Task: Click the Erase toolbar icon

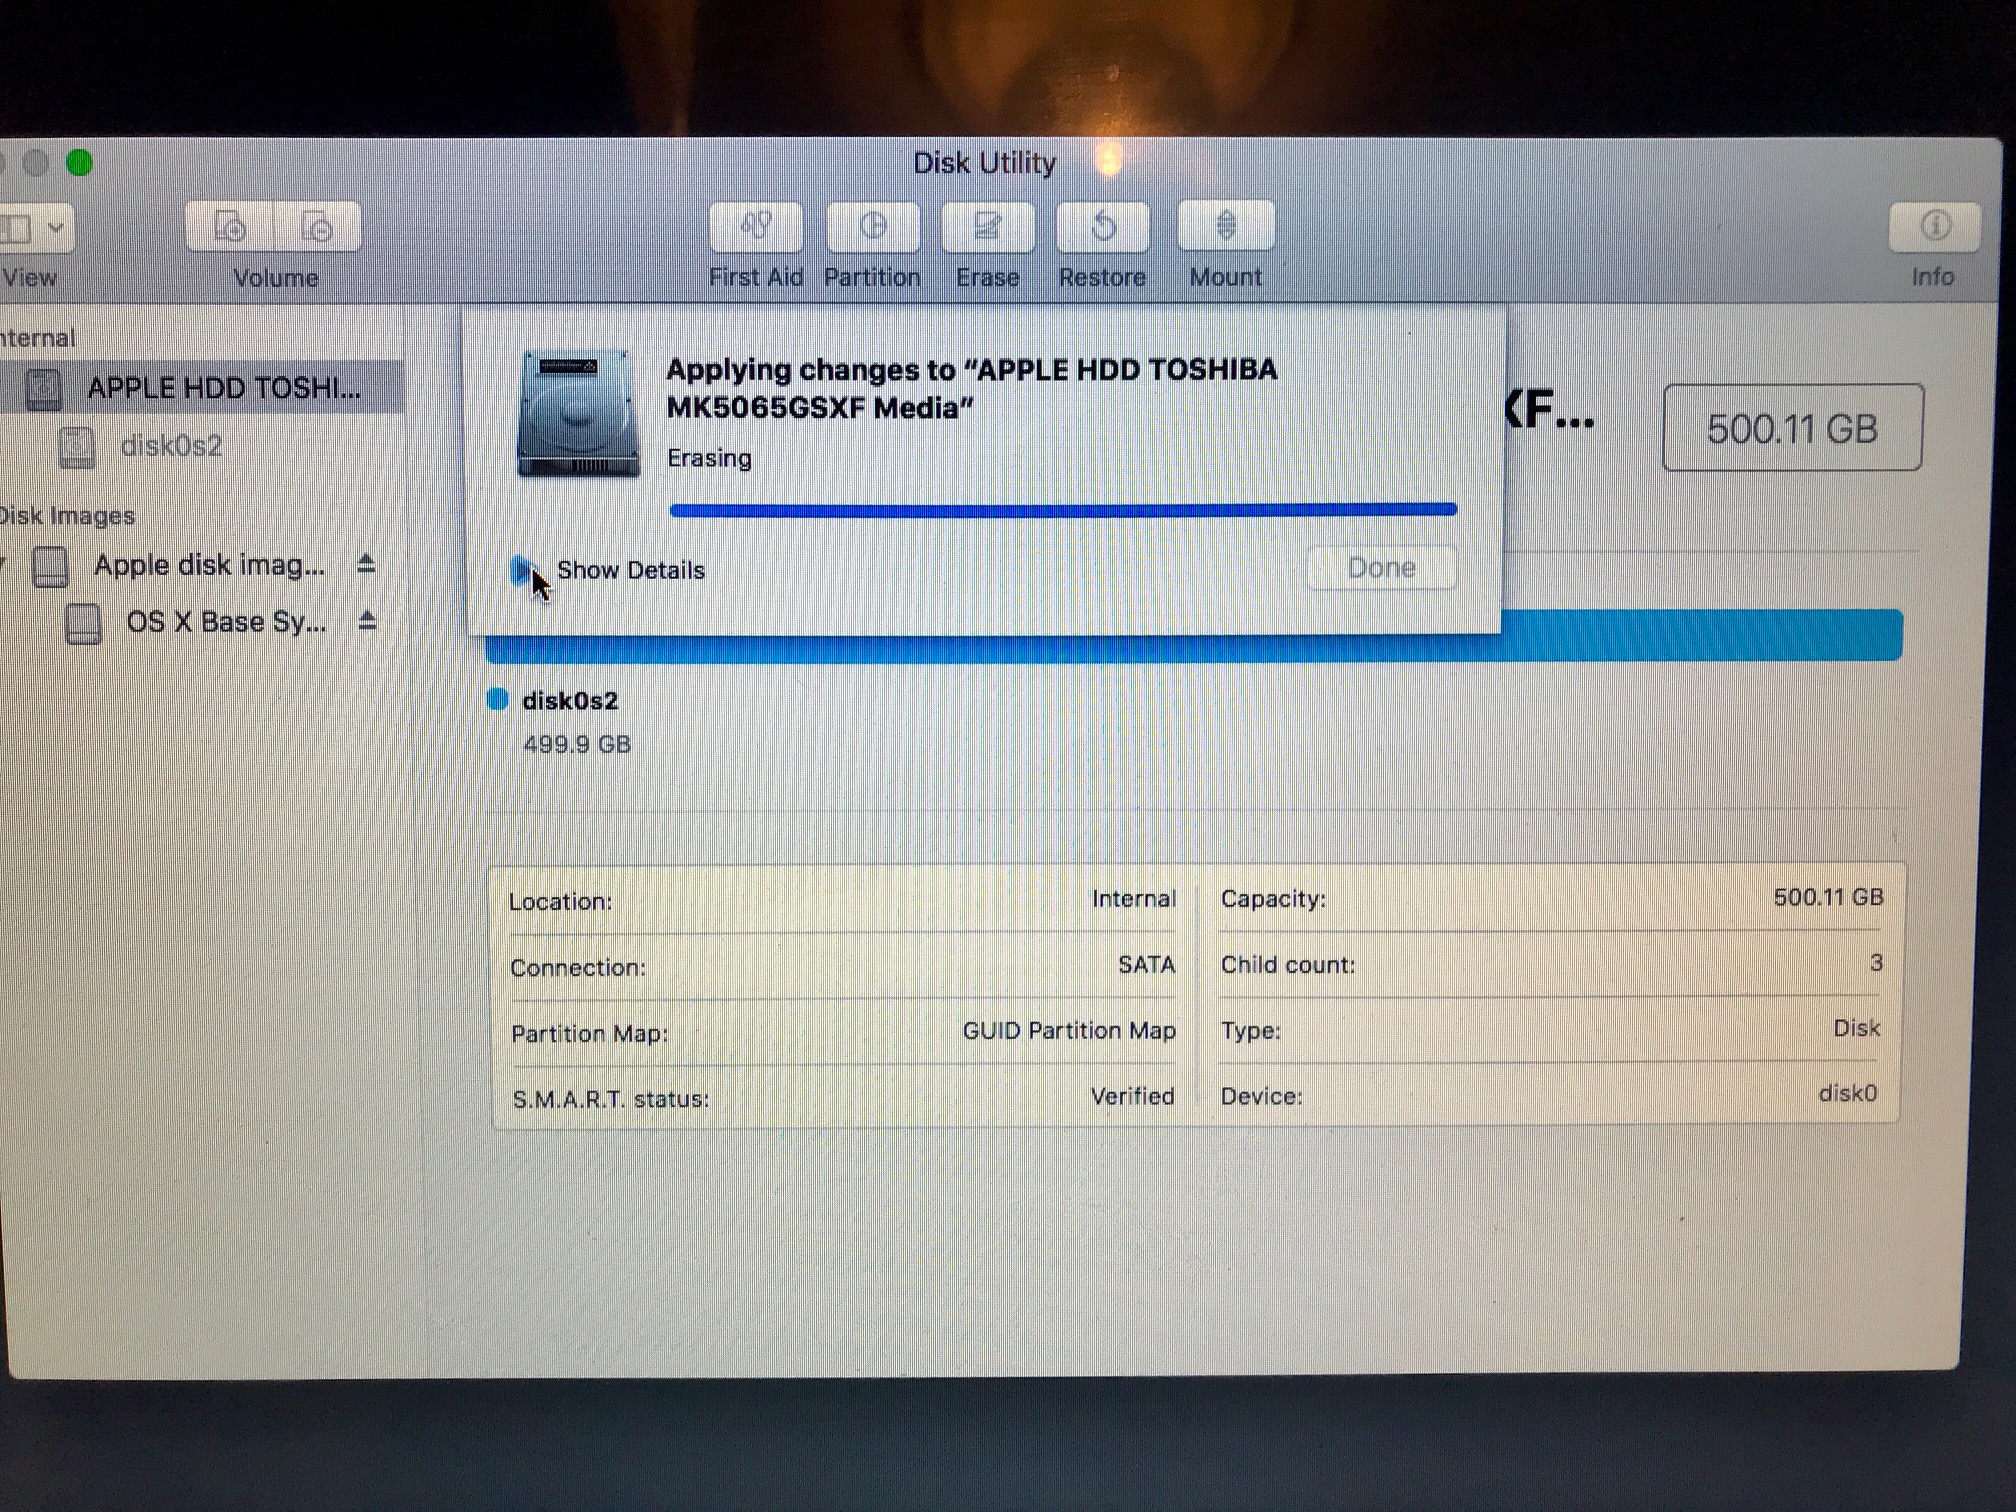Action: [987, 227]
